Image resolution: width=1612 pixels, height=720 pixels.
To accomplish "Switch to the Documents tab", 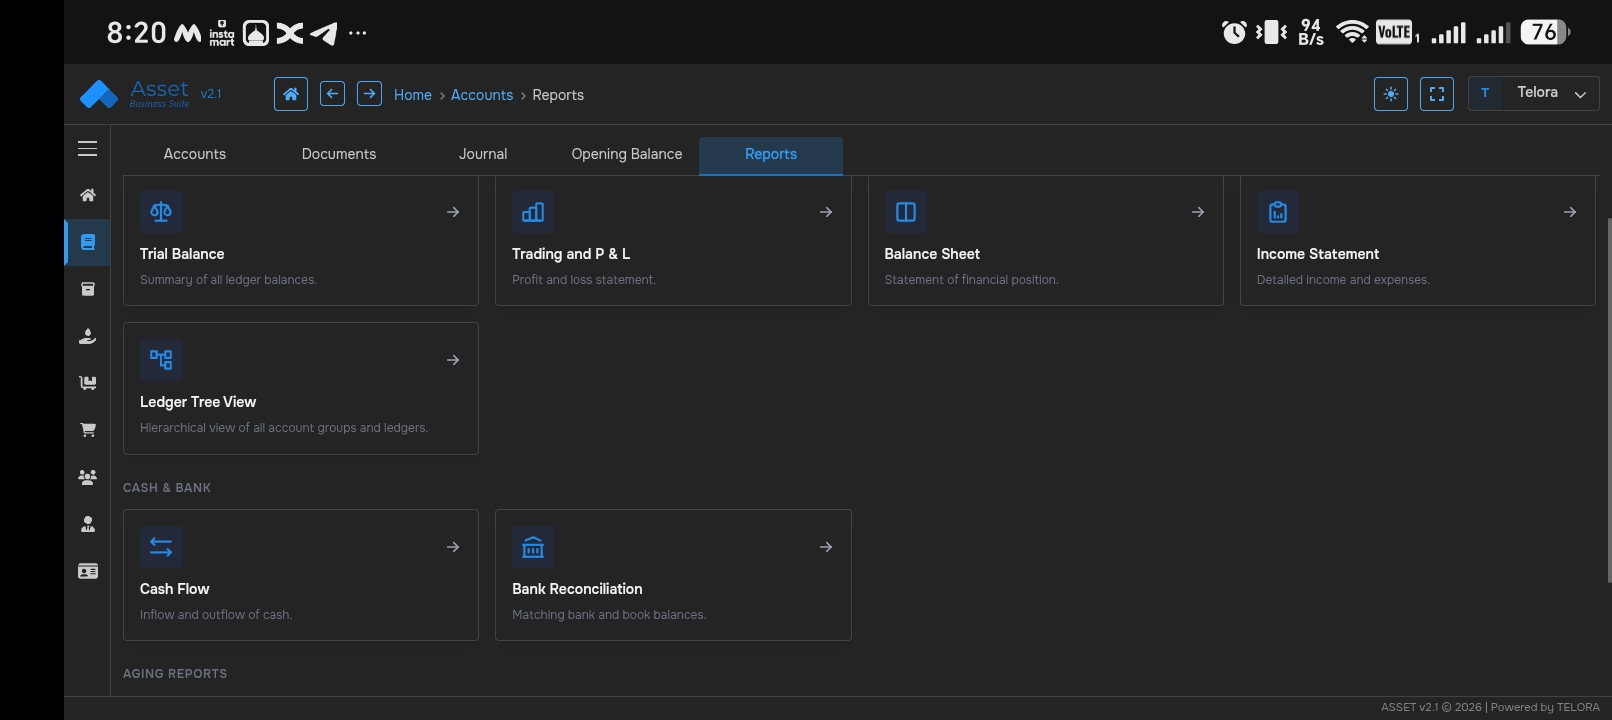I will point(339,154).
